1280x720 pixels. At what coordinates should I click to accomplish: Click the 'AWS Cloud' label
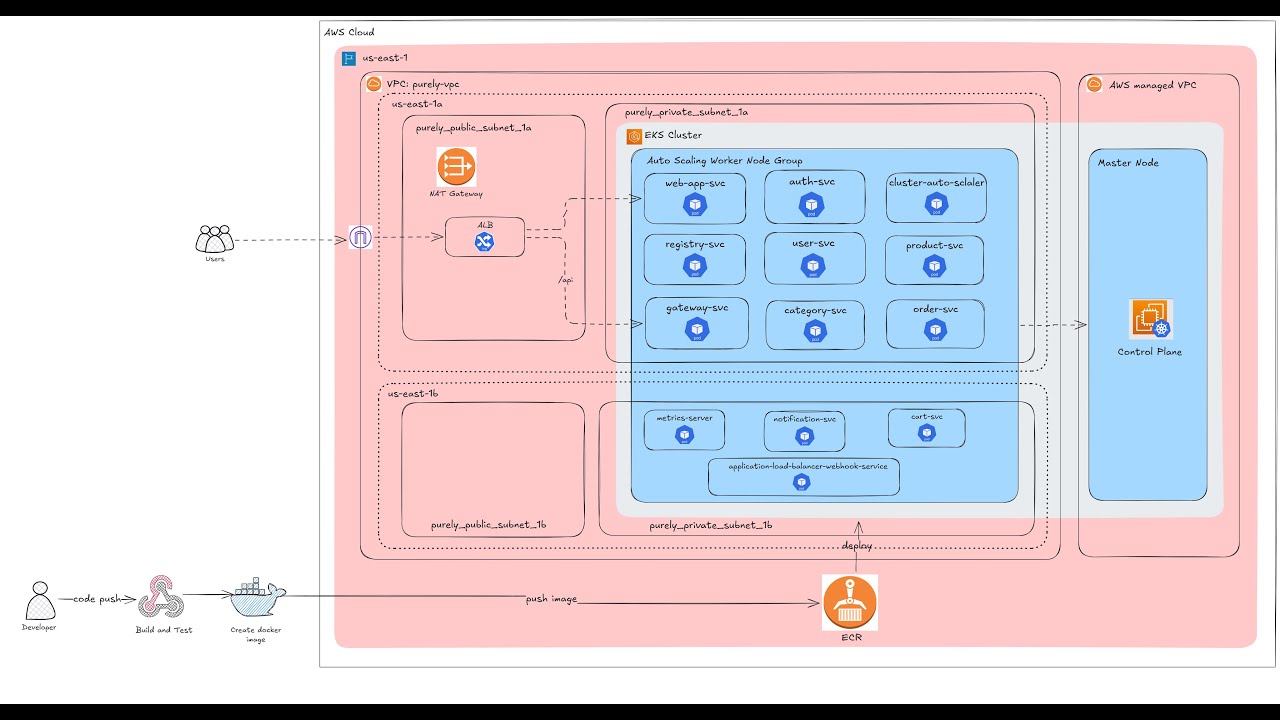349,33
